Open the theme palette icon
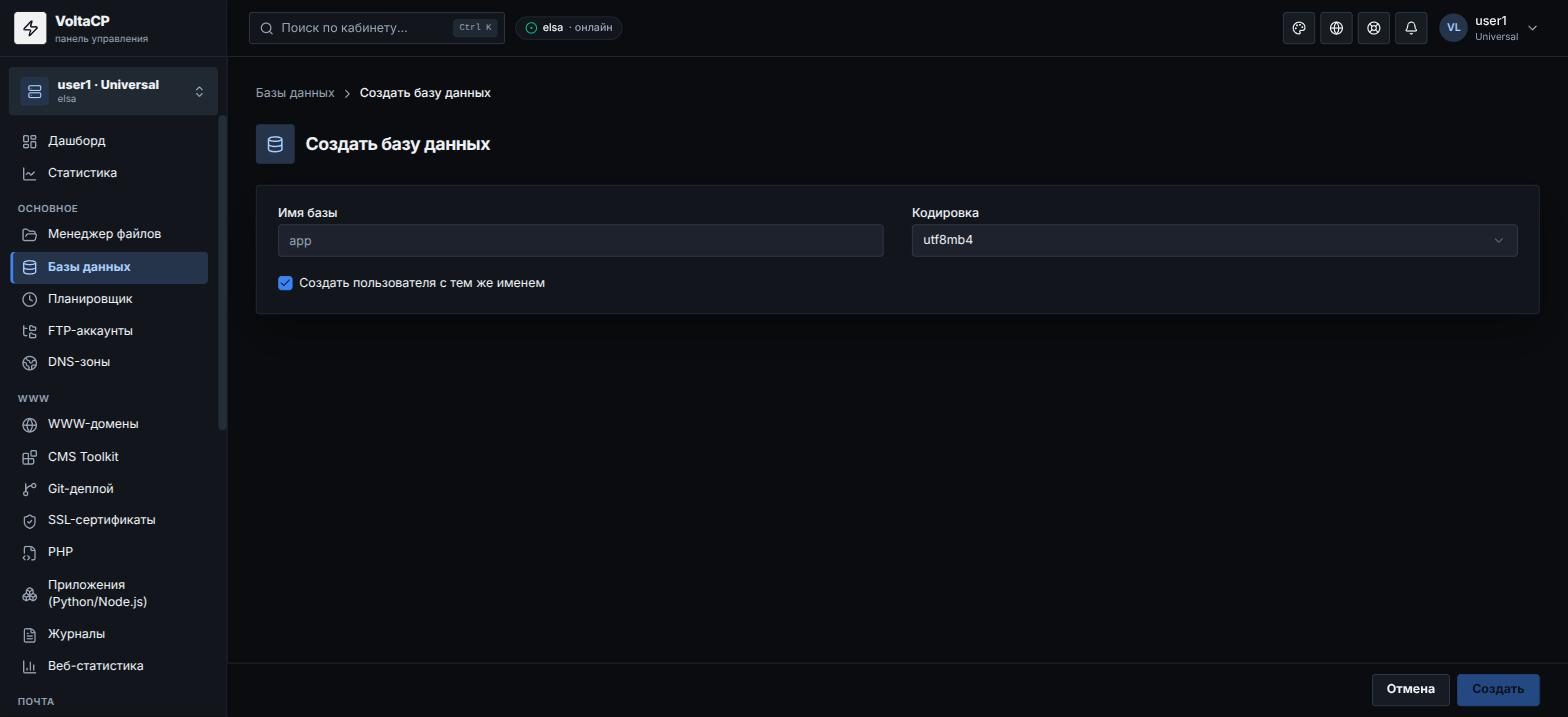Image resolution: width=1568 pixels, height=717 pixels. coord(1299,28)
